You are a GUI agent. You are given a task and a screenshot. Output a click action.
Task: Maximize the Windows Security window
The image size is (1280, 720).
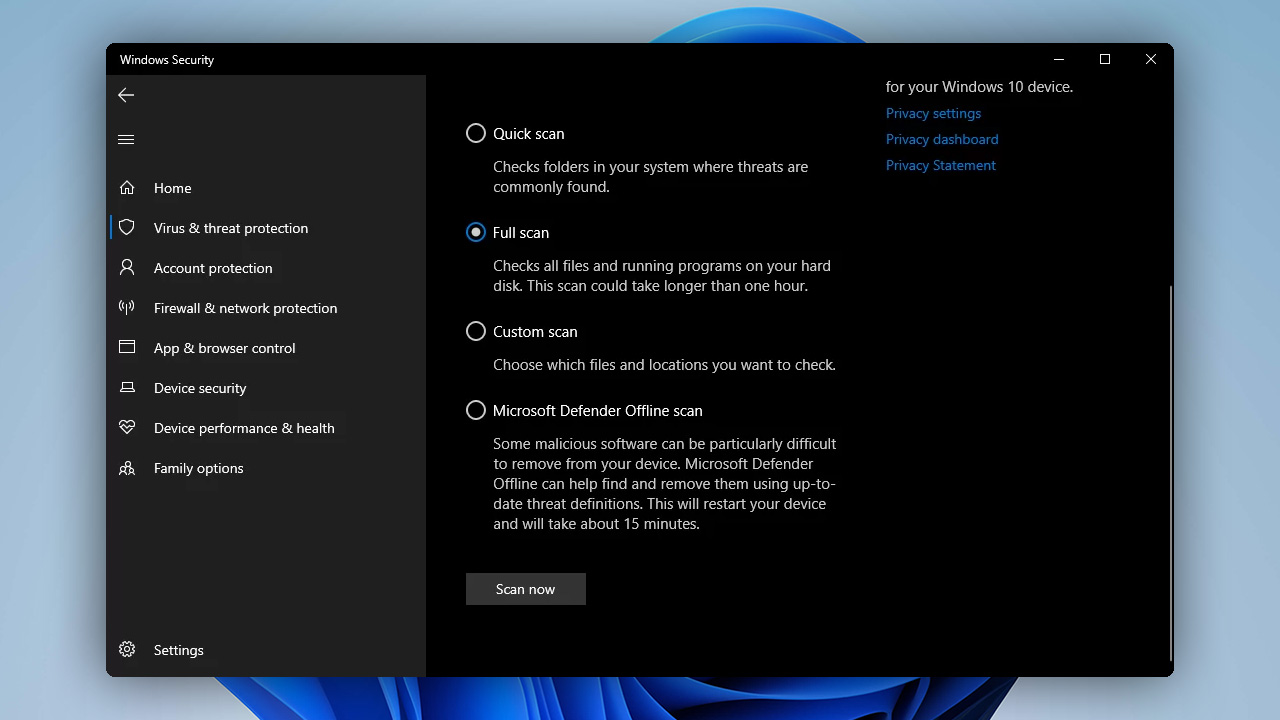[x=1105, y=59]
